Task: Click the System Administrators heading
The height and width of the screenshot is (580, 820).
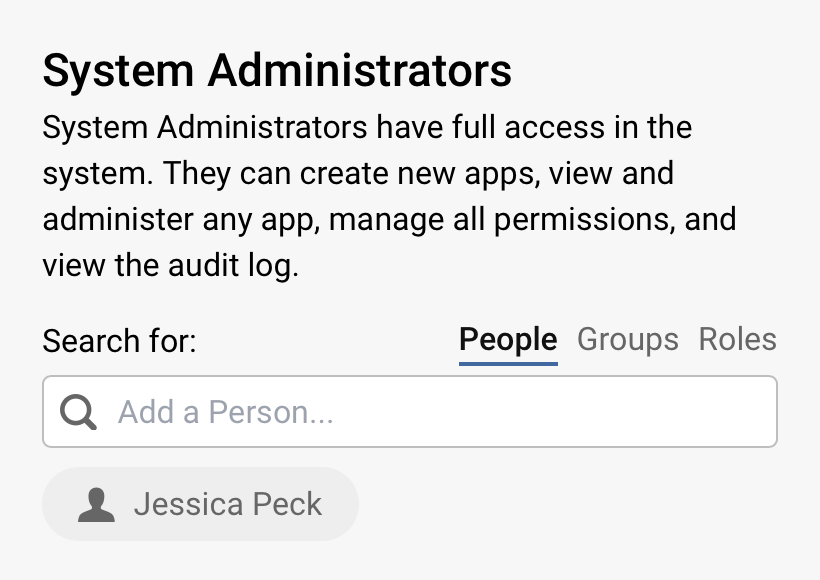Action: pos(276,70)
